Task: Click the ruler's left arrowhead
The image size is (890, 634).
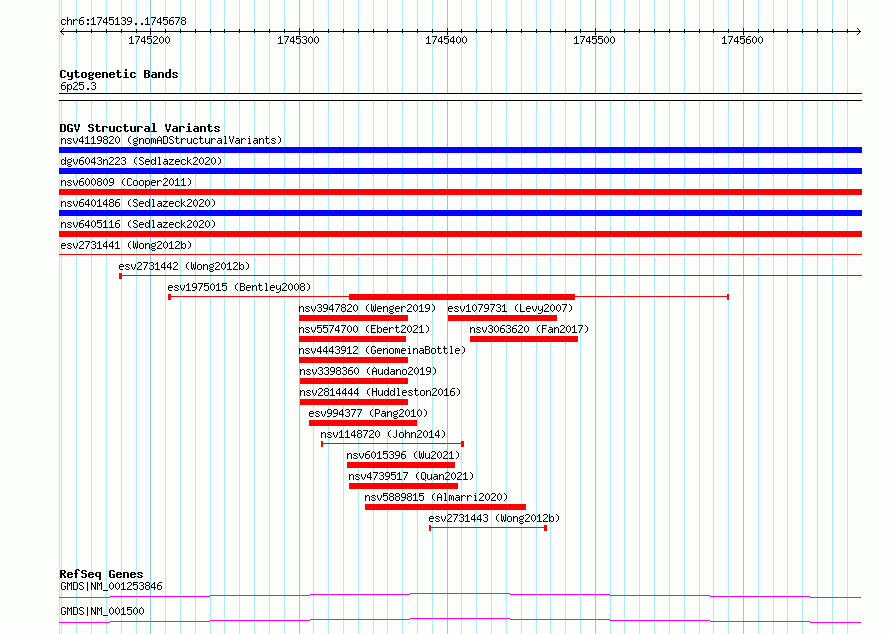Action: (x=62, y=32)
